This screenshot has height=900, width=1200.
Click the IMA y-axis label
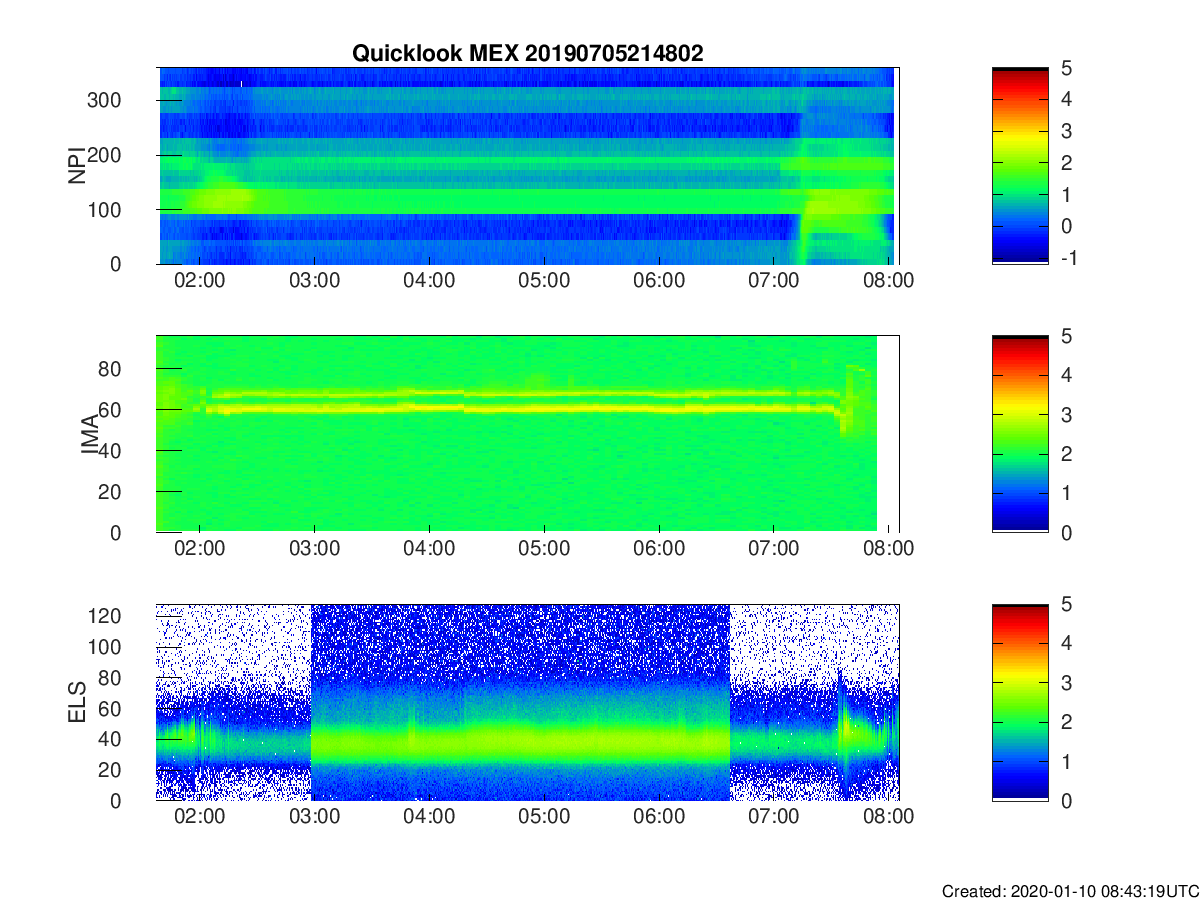[x=90, y=434]
